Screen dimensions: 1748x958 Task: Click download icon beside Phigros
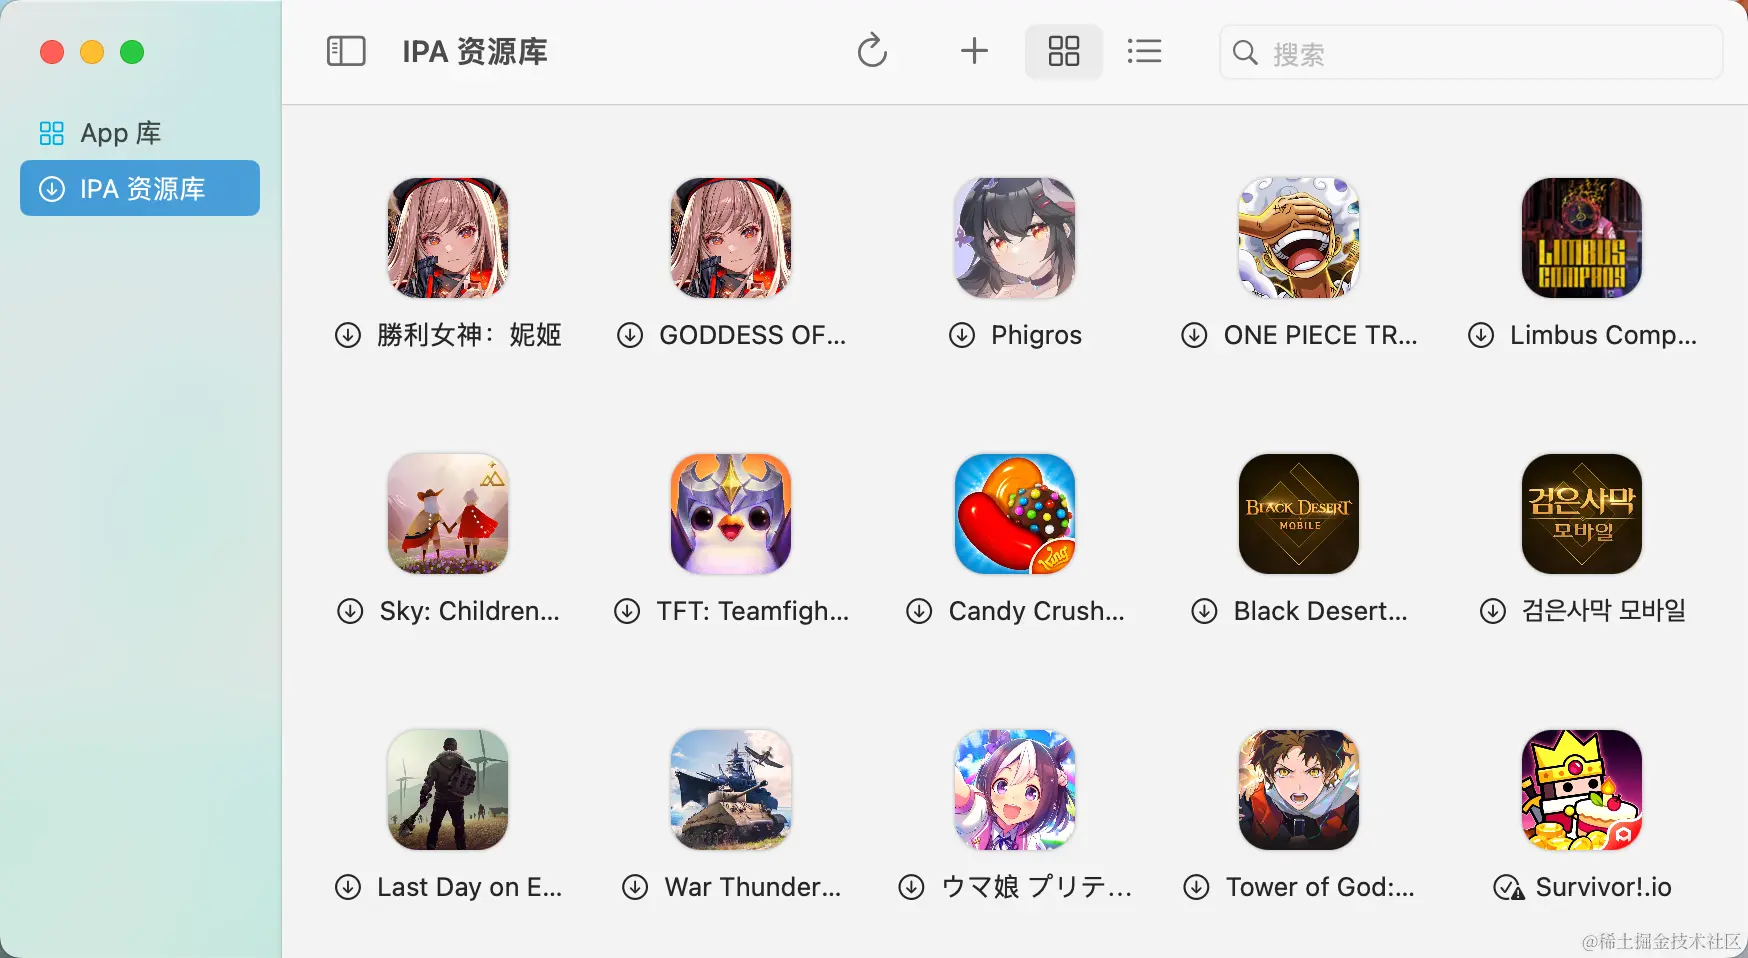pos(962,335)
